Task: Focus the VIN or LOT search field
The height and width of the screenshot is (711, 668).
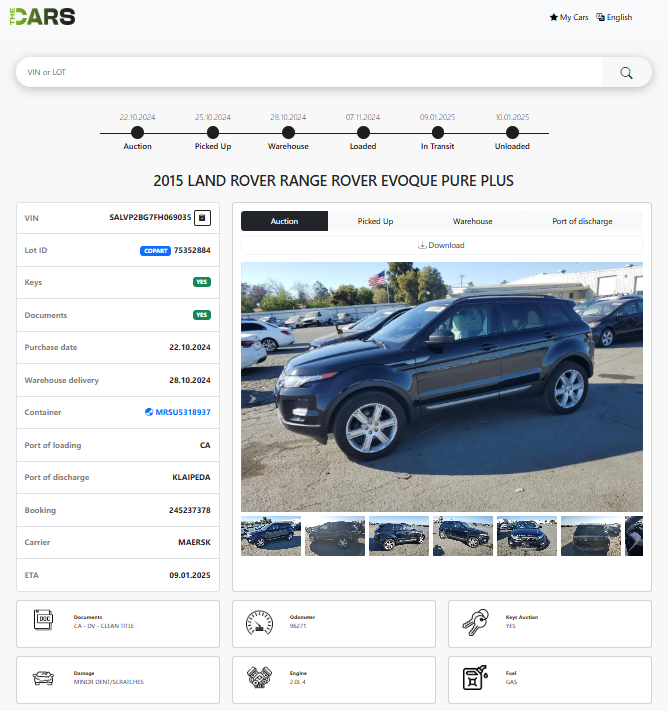Action: (x=309, y=72)
